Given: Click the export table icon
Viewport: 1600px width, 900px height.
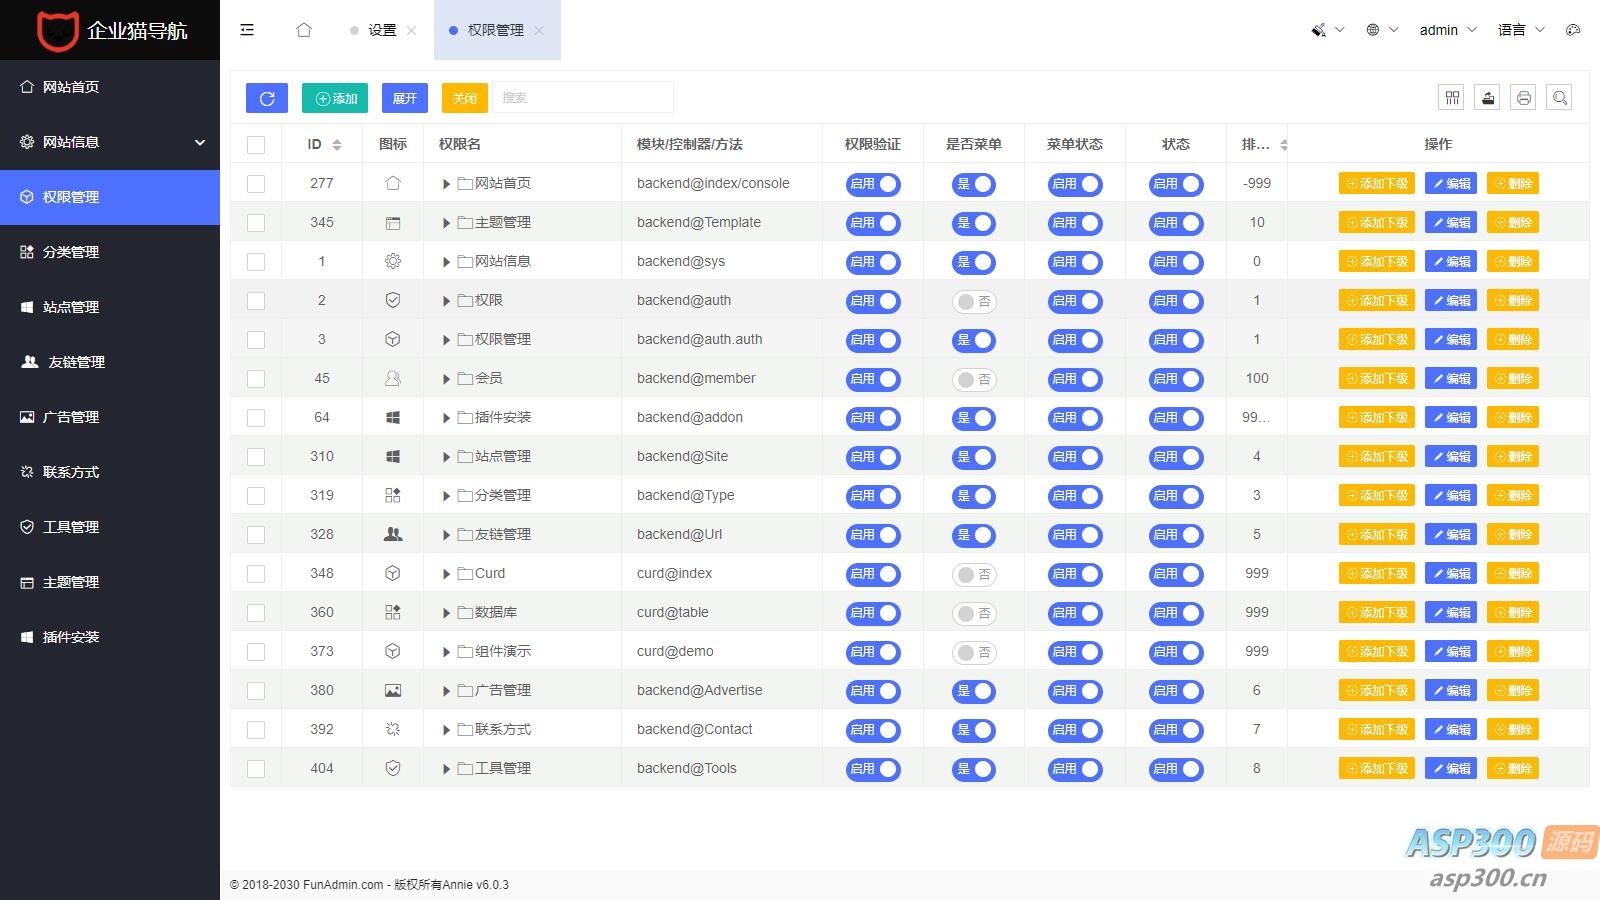Looking at the screenshot, I should pos(1488,97).
